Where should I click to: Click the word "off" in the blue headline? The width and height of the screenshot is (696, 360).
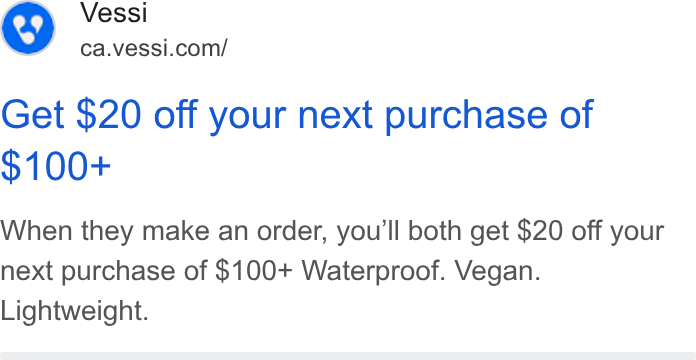point(175,114)
